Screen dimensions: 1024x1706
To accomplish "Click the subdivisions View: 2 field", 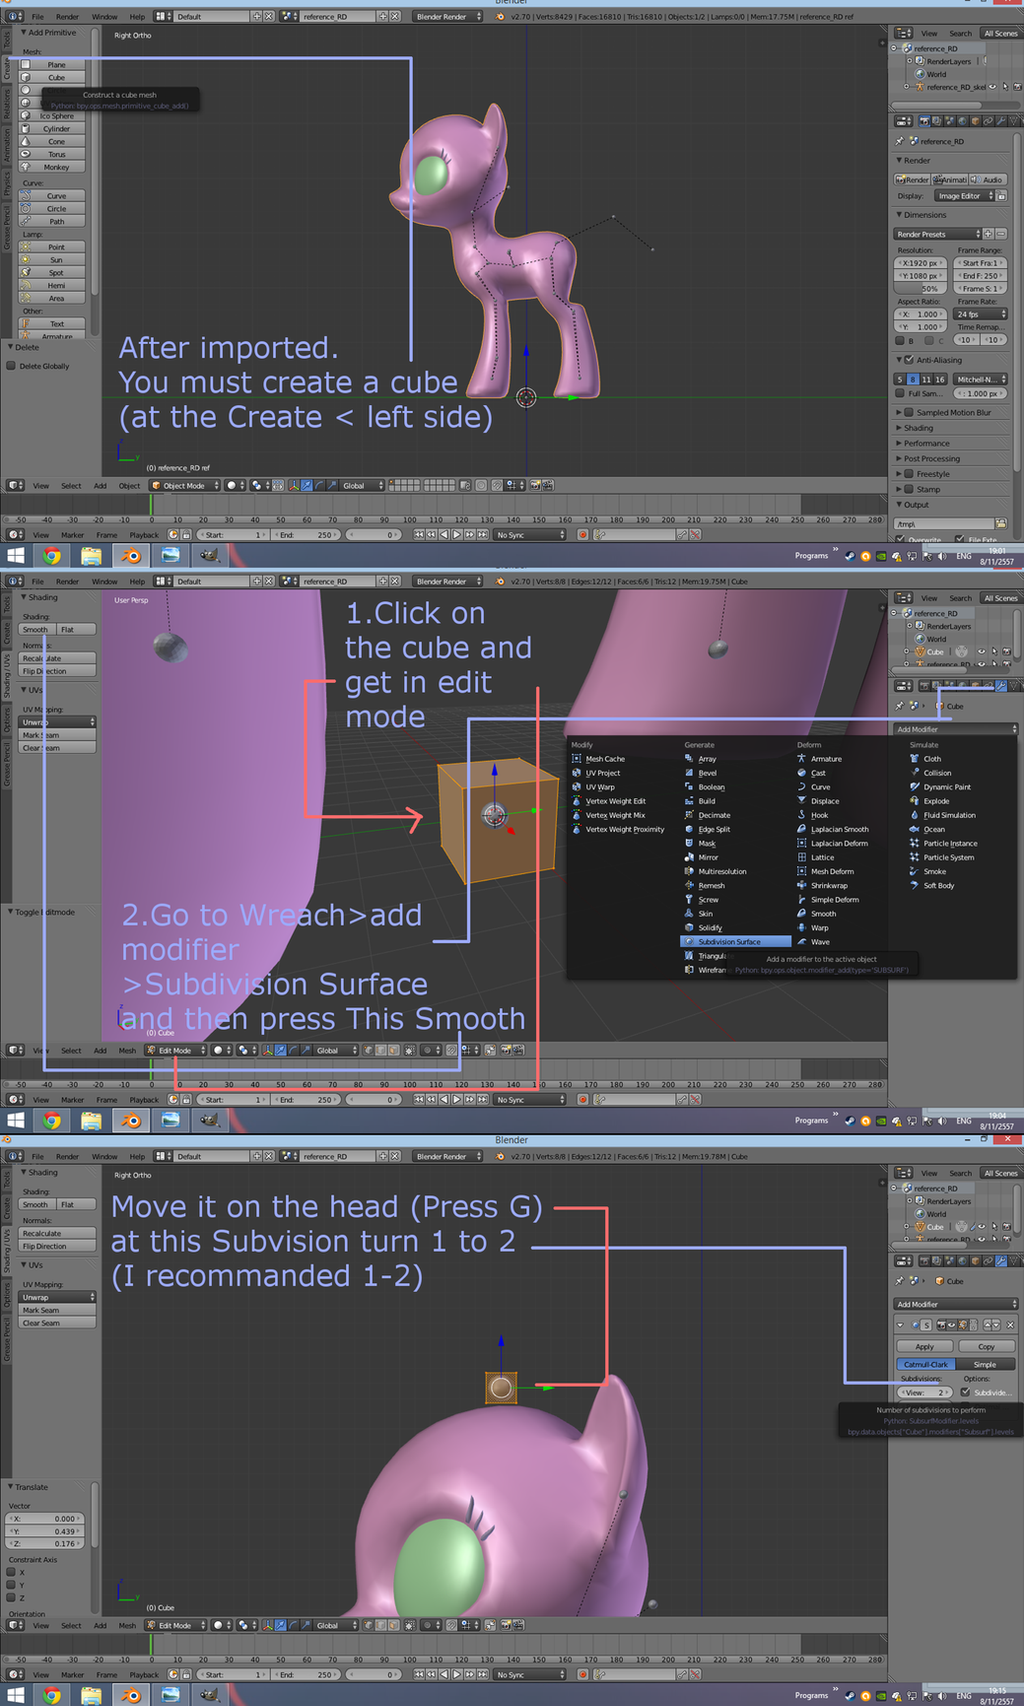I will 925,1392.
